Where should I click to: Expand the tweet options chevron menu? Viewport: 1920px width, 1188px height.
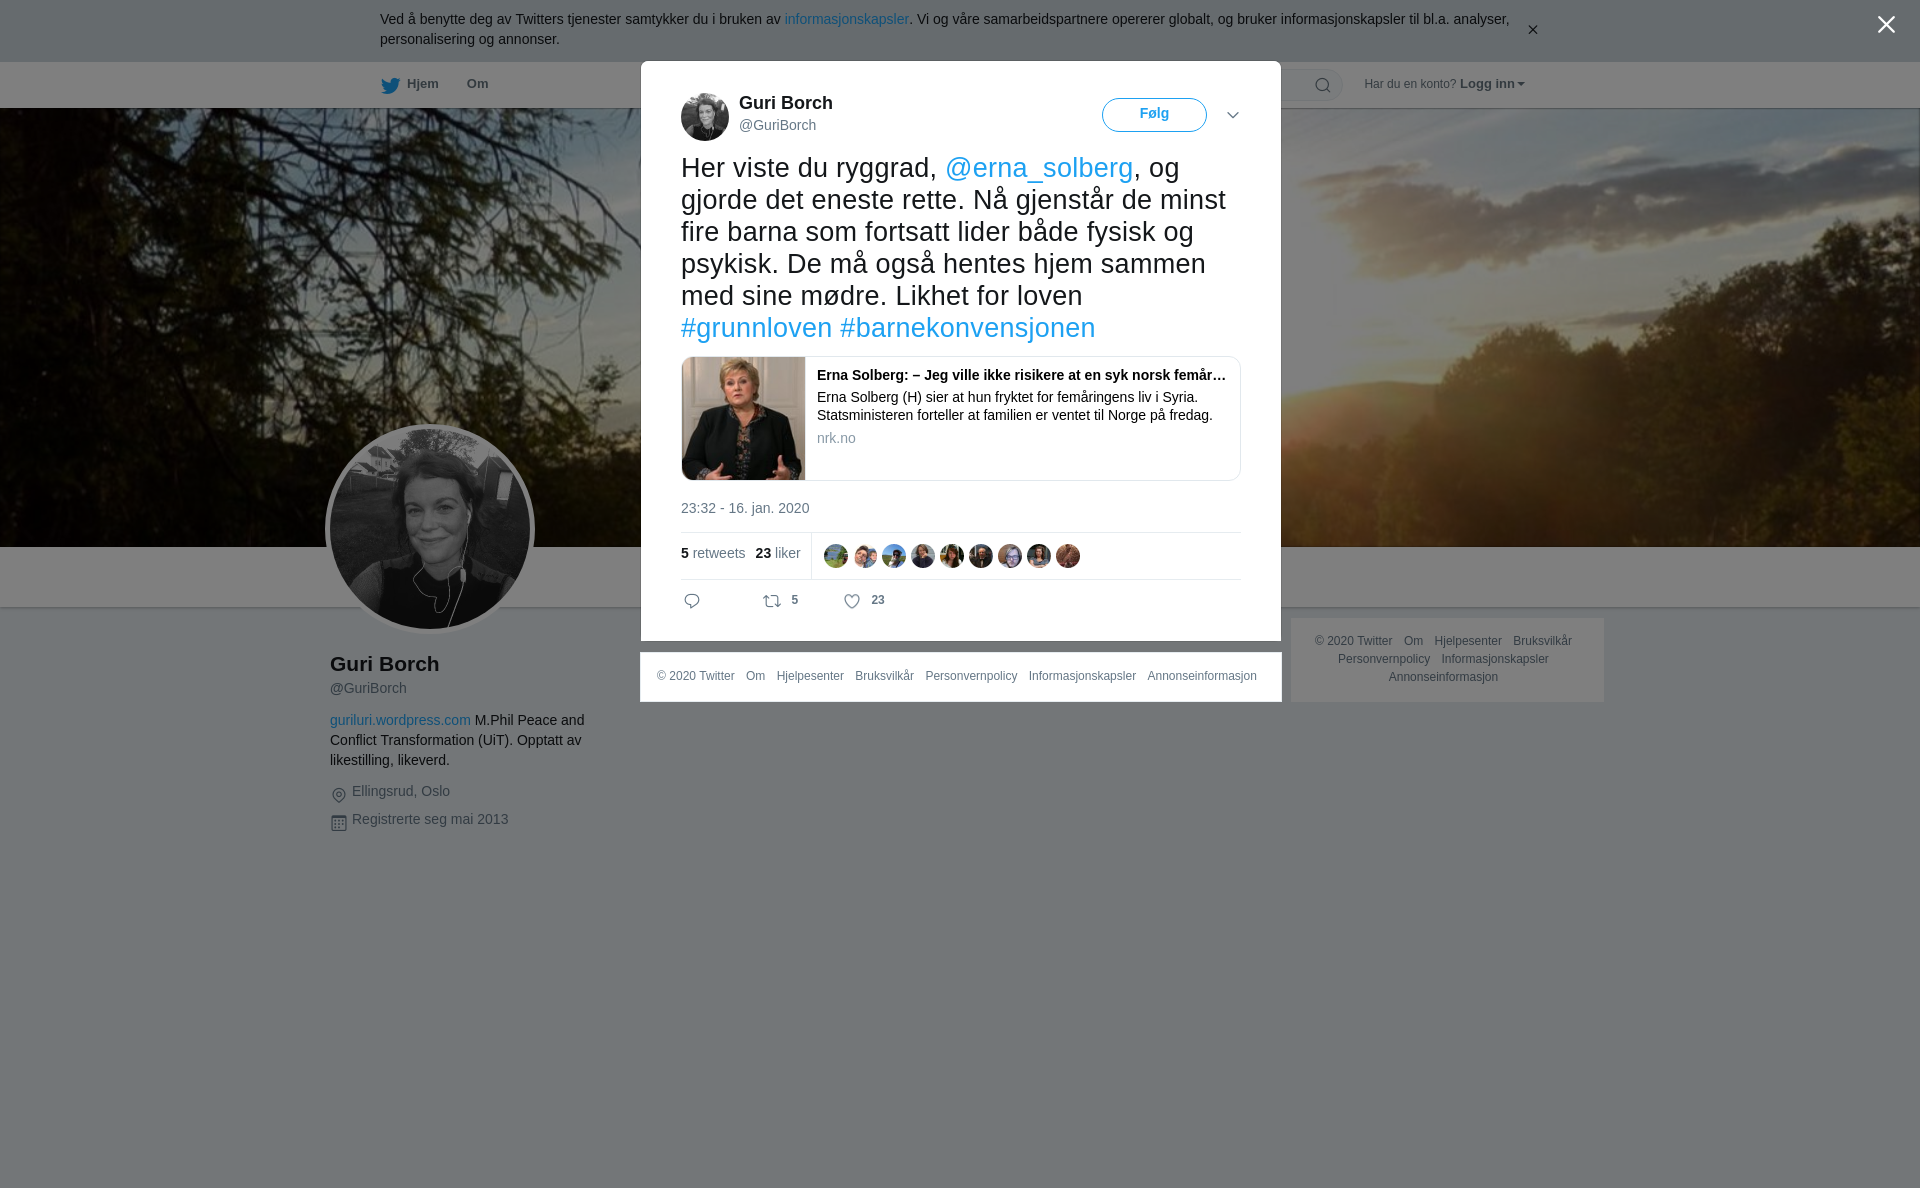[1233, 115]
